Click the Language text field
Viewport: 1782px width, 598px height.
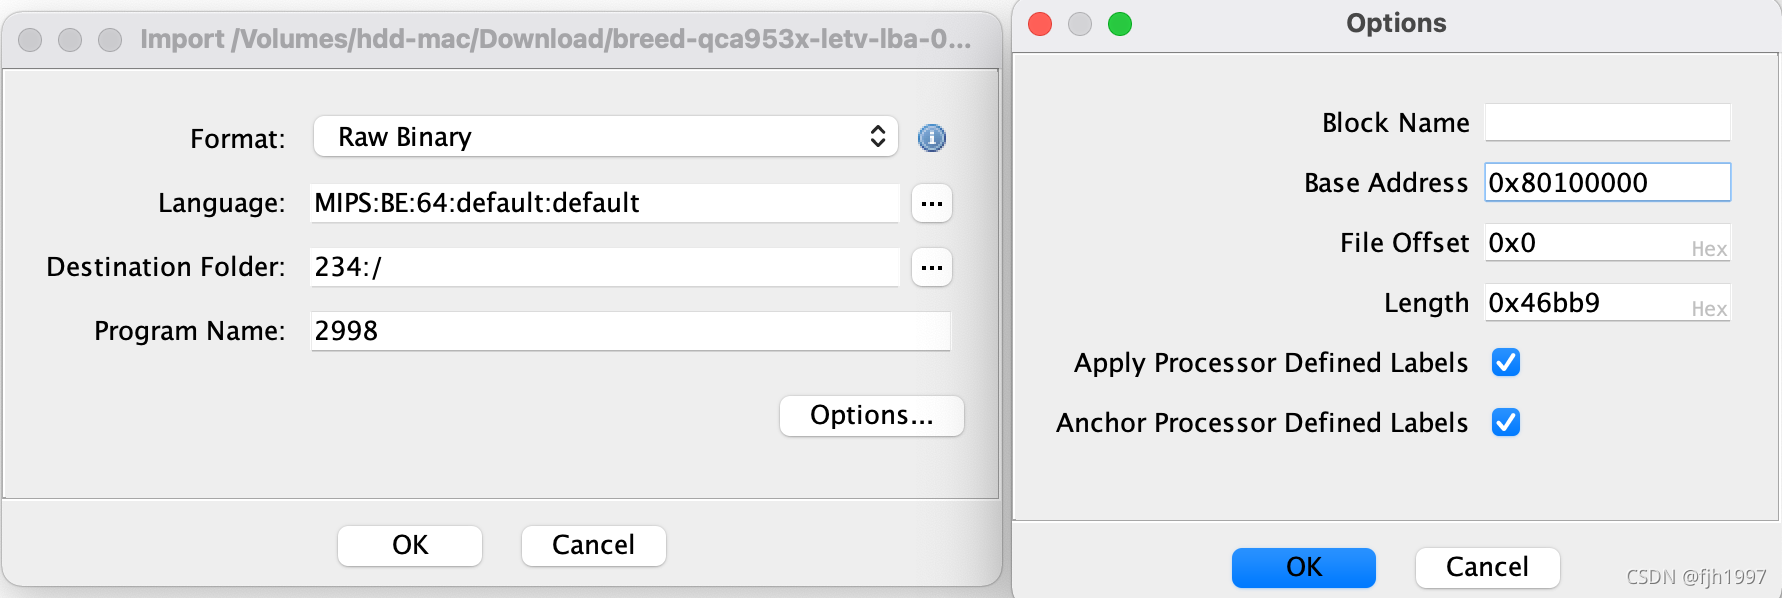(x=604, y=204)
